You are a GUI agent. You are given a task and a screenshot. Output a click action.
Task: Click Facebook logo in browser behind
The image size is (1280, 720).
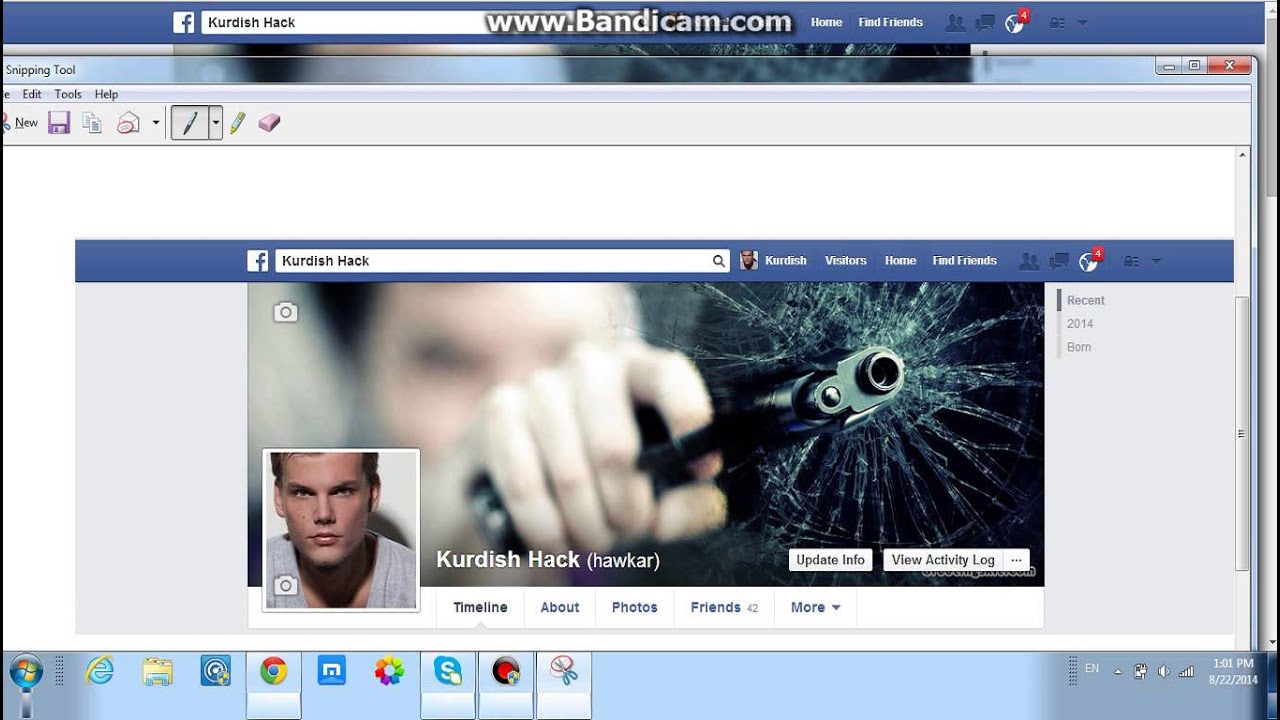[183, 22]
